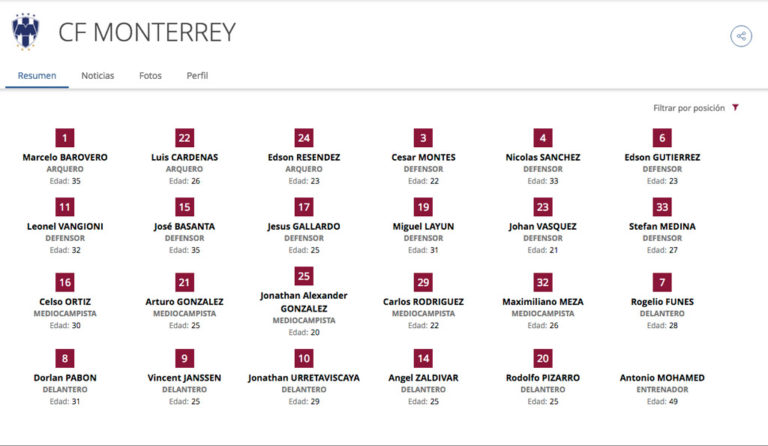768x446 pixels.
Task: Click jersey number 21 badge
Action: click(x=184, y=282)
